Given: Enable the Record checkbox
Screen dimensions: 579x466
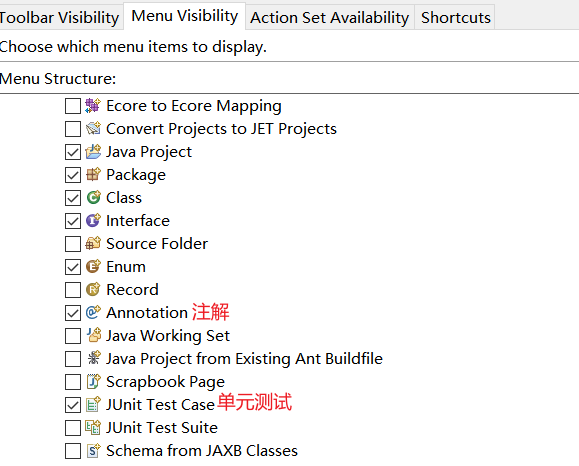Looking at the screenshot, I should [73, 290].
